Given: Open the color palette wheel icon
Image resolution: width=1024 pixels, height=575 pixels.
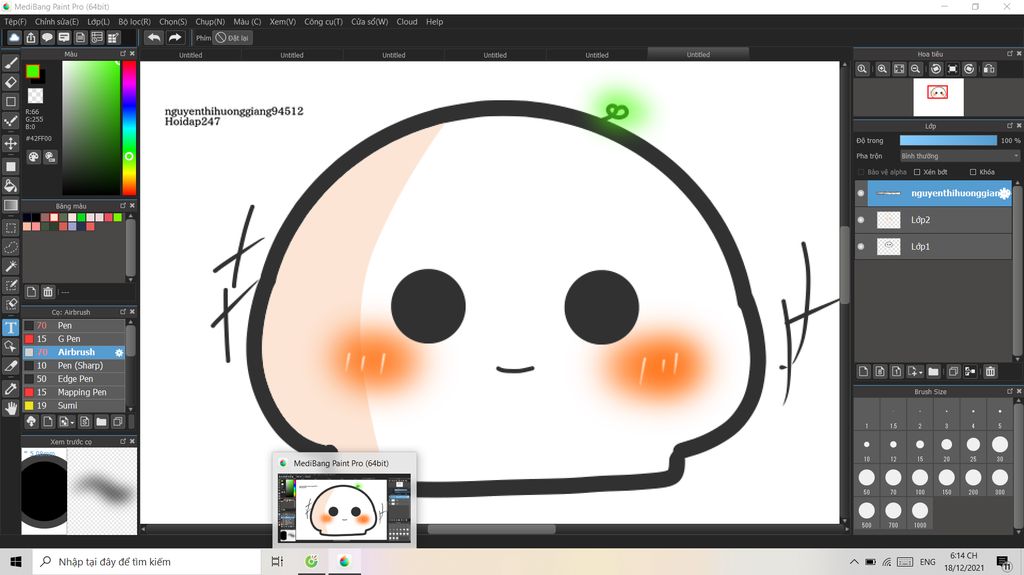Looking at the screenshot, I should pos(34,156).
